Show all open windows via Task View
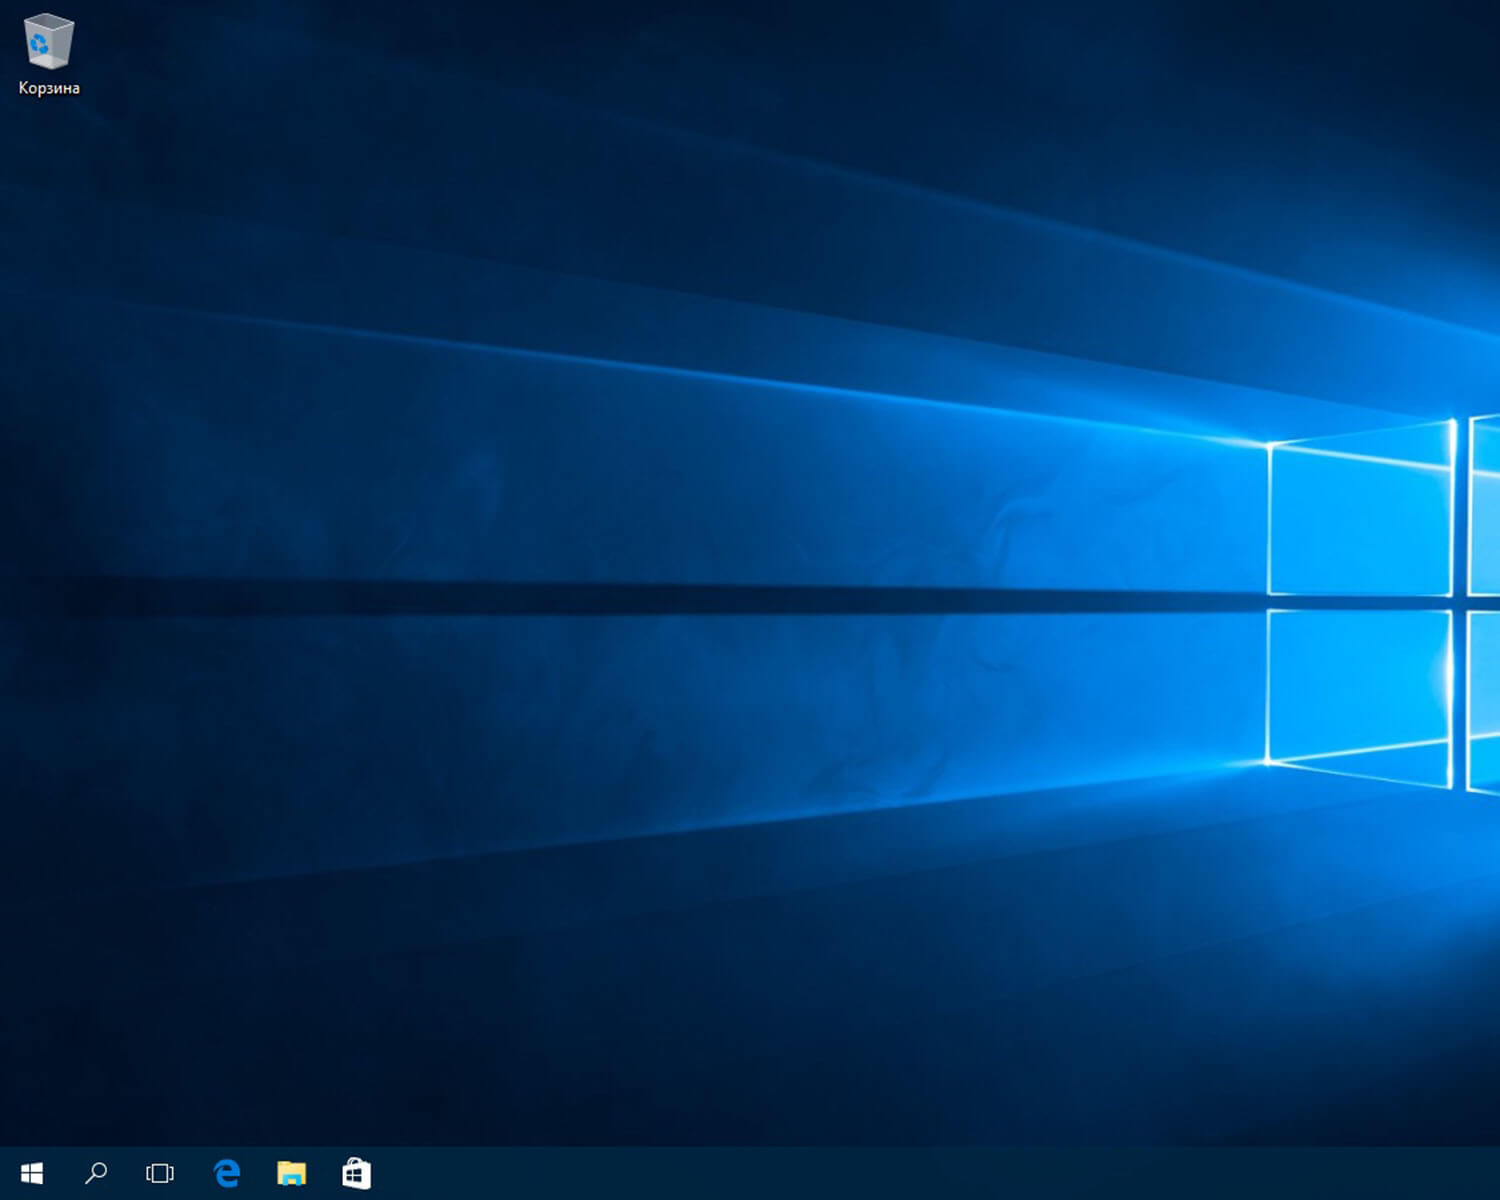Screen dimensions: 1500x1200 pyautogui.click(x=159, y=1172)
